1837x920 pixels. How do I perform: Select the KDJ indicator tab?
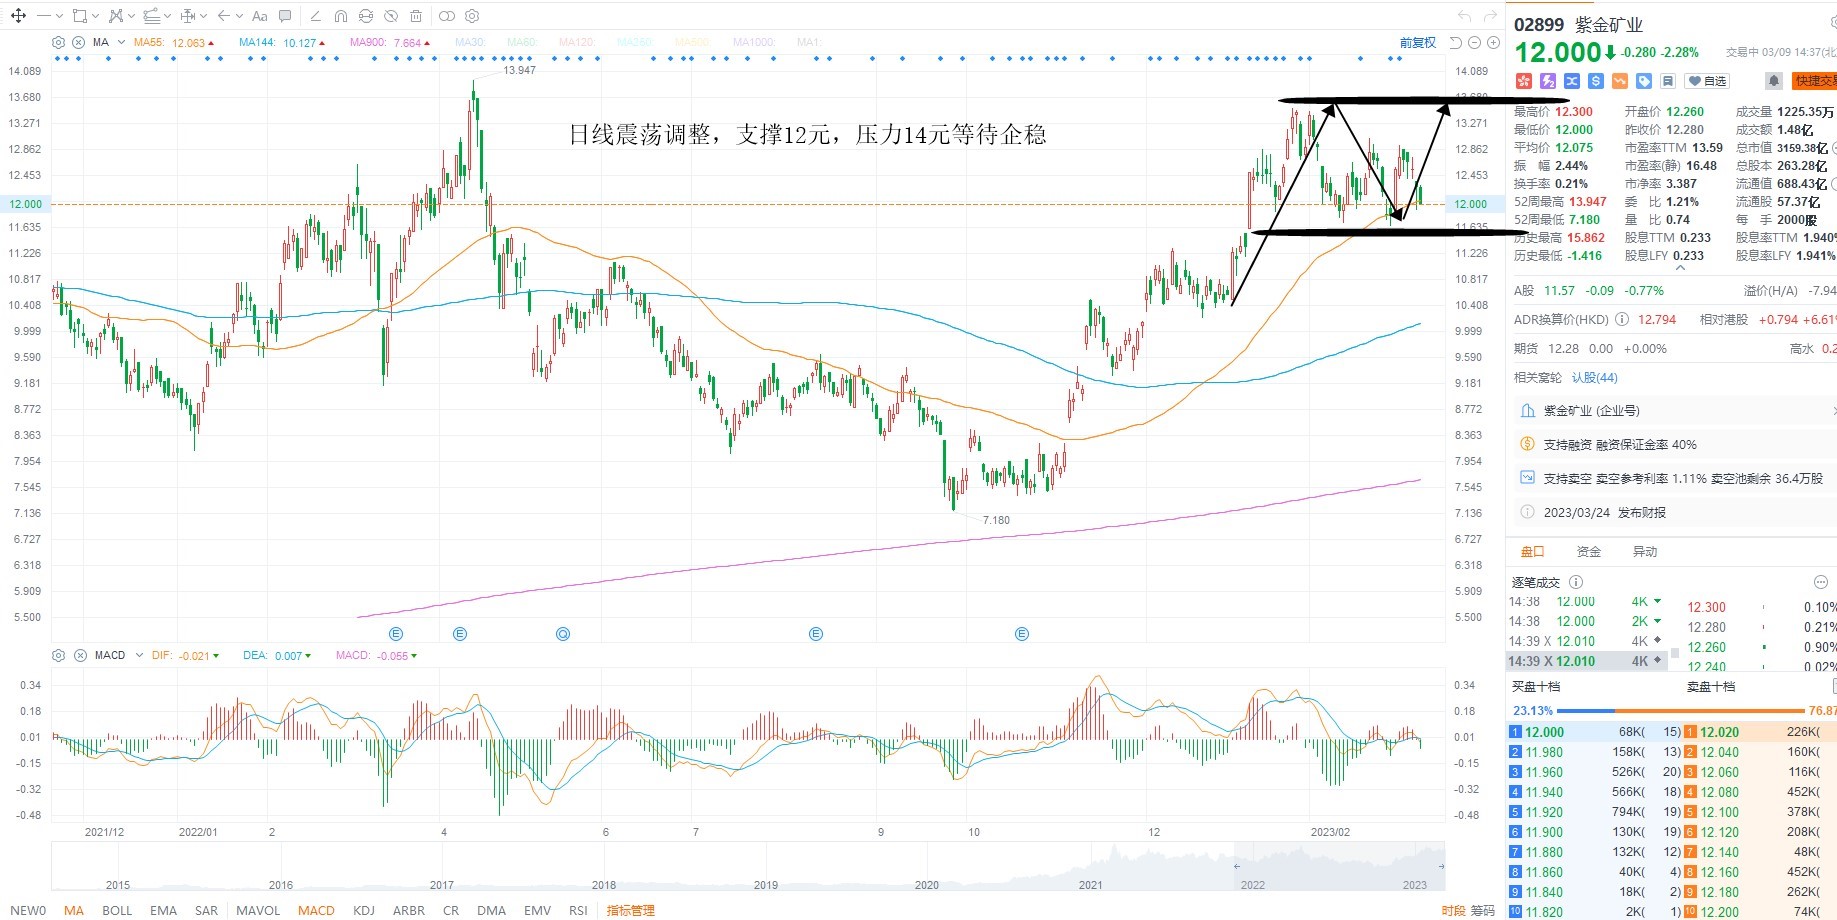click(x=364, y=910)
